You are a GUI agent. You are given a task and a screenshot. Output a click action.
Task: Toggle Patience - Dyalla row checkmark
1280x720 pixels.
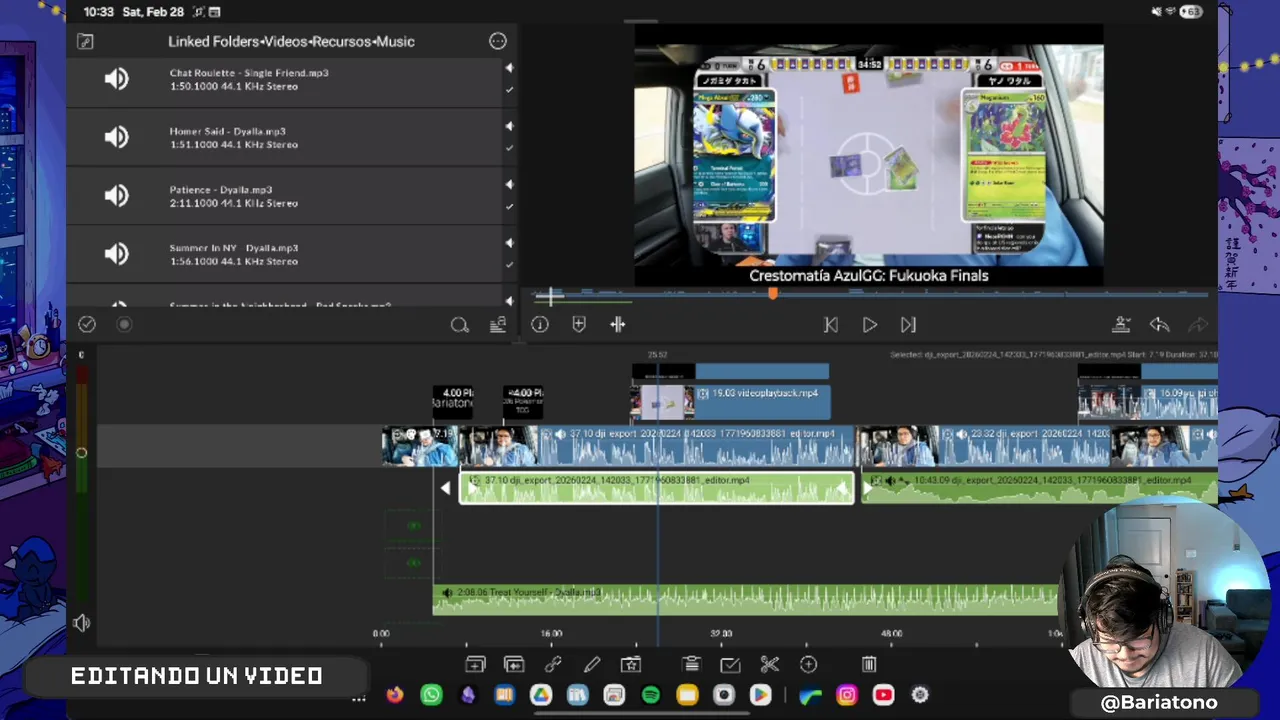pos(509,207)
